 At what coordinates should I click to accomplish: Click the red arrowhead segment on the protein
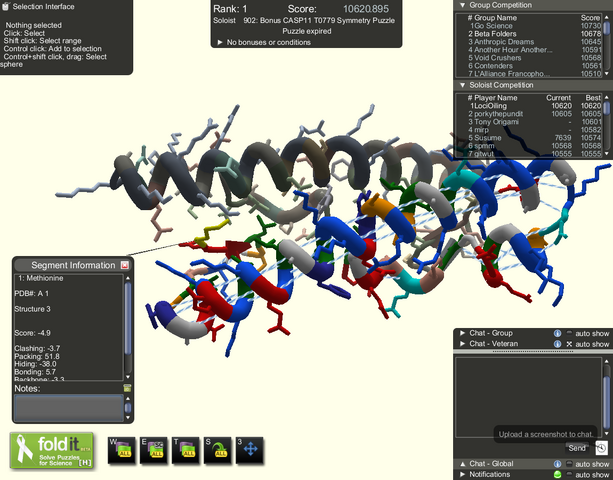[x=238, y=248]
